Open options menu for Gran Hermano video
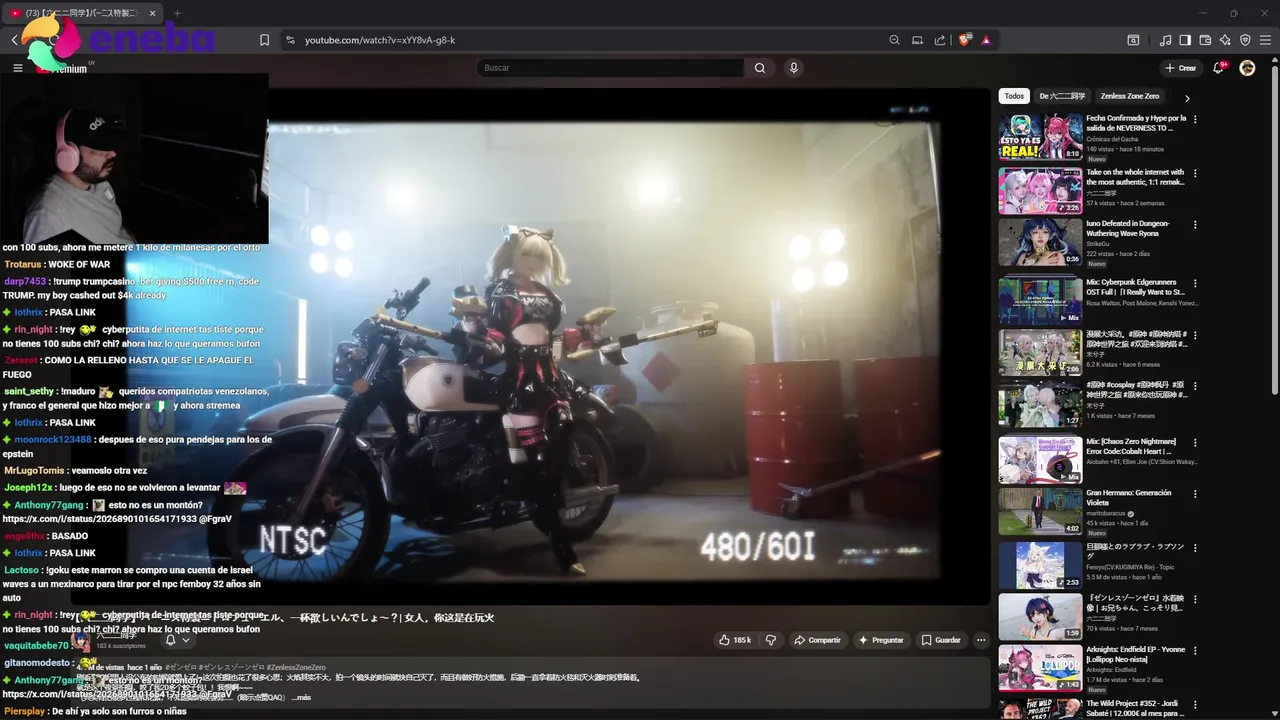This screenshot has height=720, width=1280. 1195,494
